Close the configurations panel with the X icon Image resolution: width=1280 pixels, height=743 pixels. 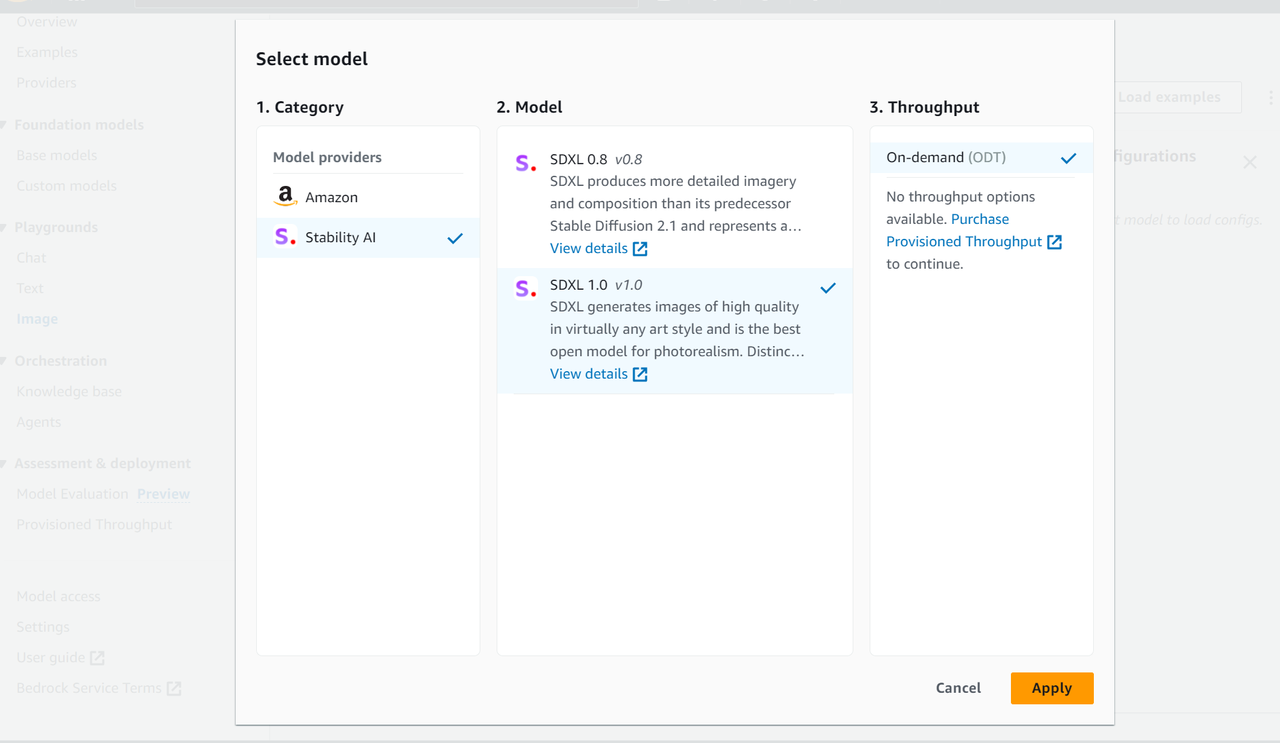1250,162
